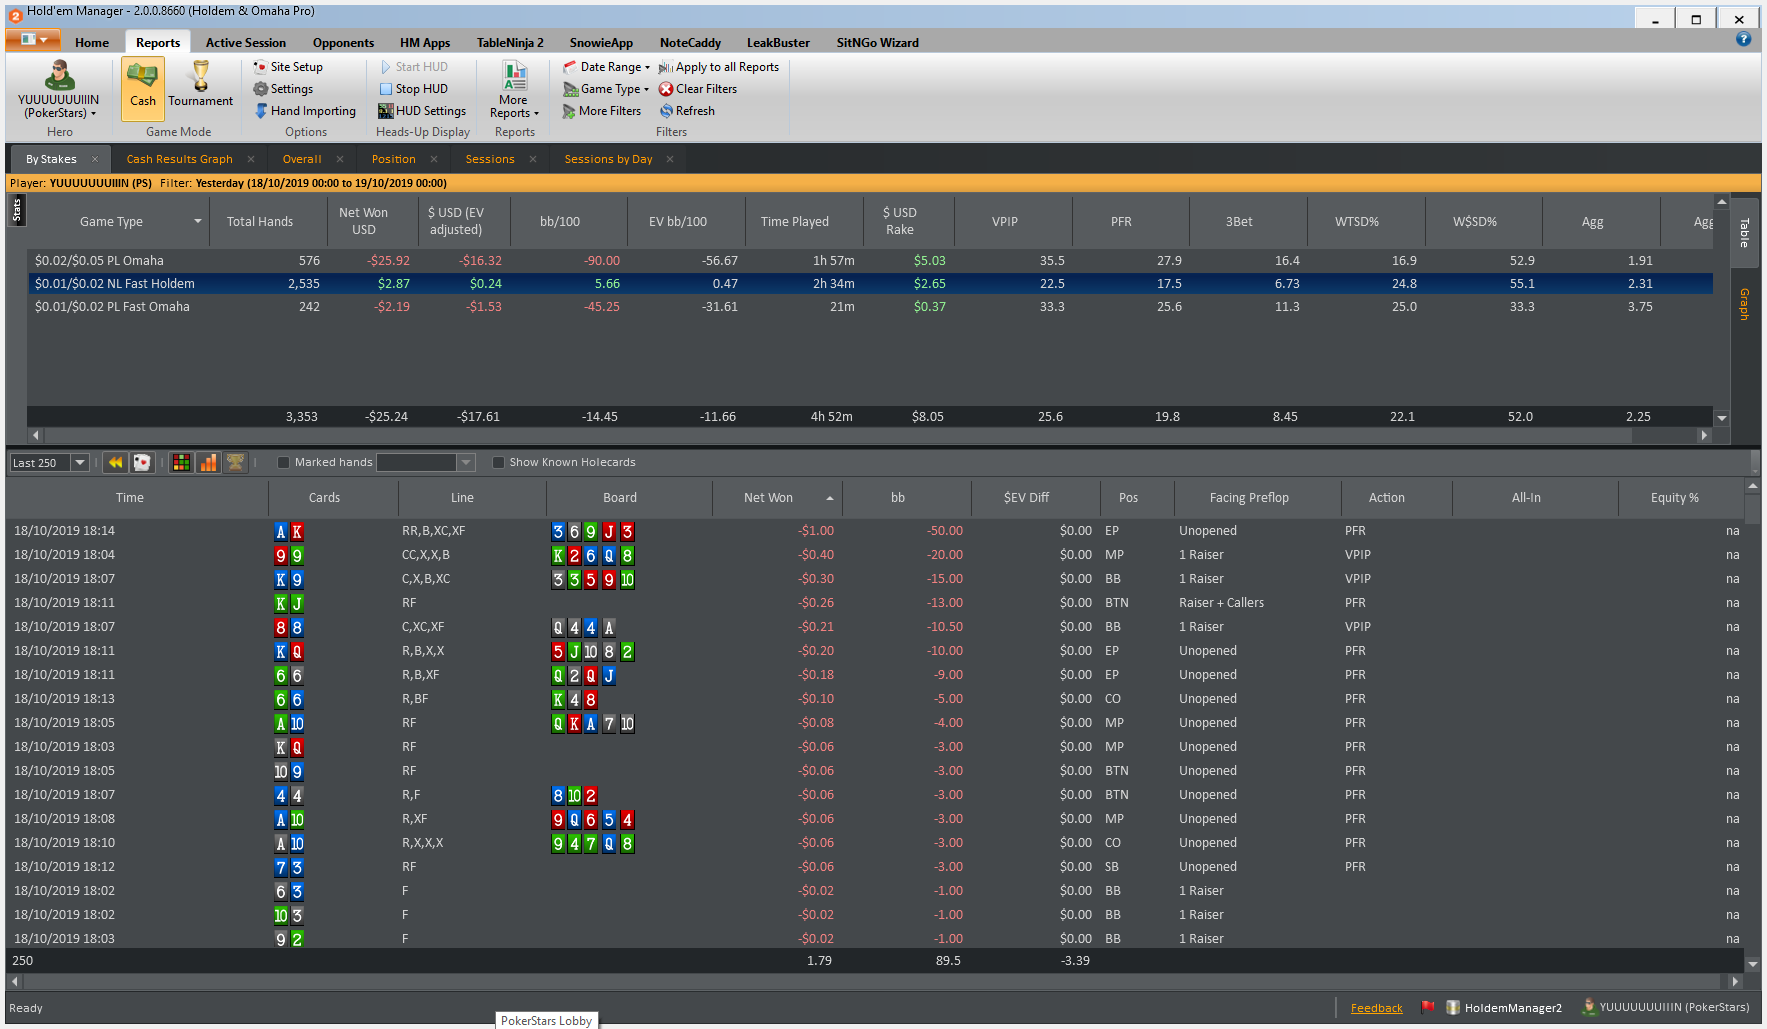Open the Hero player selector icon
The height and width of the screenshot is (1029, 1767).
point(59,75)
